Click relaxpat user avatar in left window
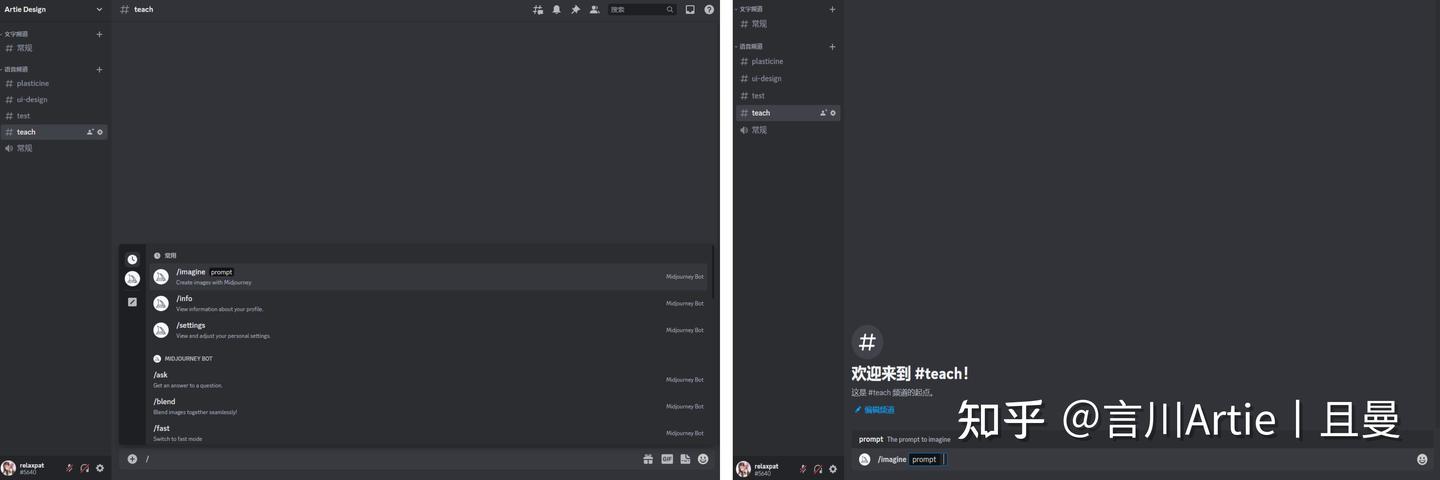The height and width of the screenshot is (480, 1440). 9,468
